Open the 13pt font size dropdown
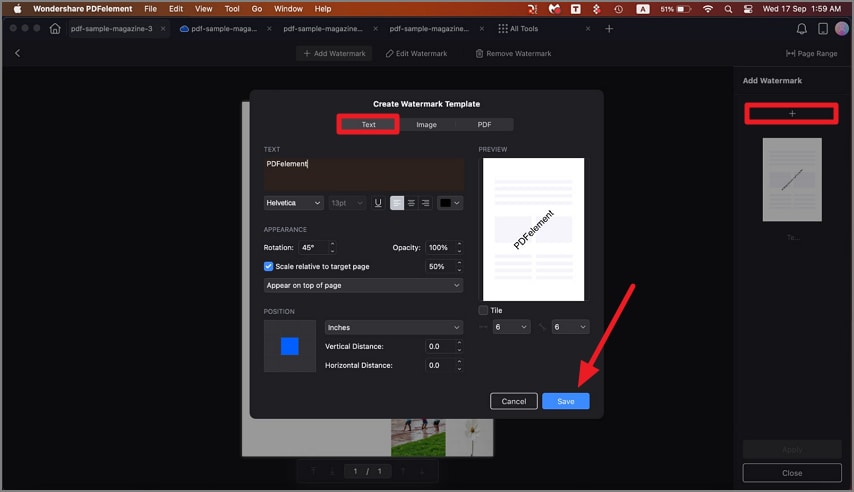Screen dimensions: 854x492 347,203
